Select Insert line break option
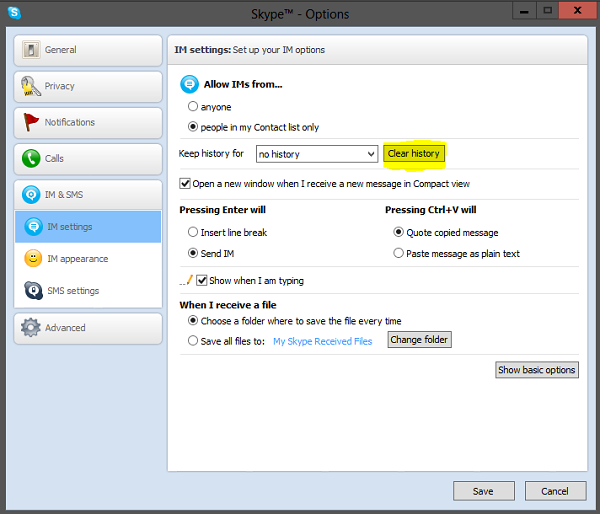The image size is (600, 514). 193,232
